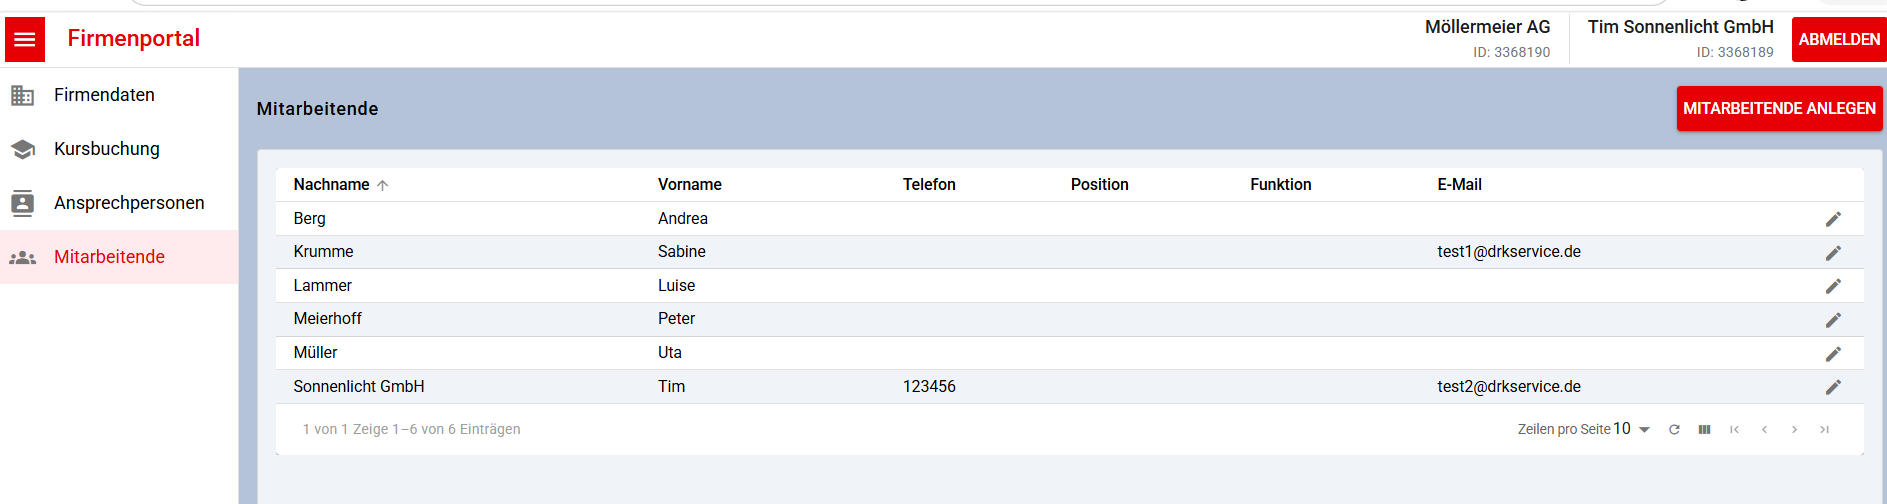
Task: Open Kursbuchung section
Action: click(x=119, y=149)
